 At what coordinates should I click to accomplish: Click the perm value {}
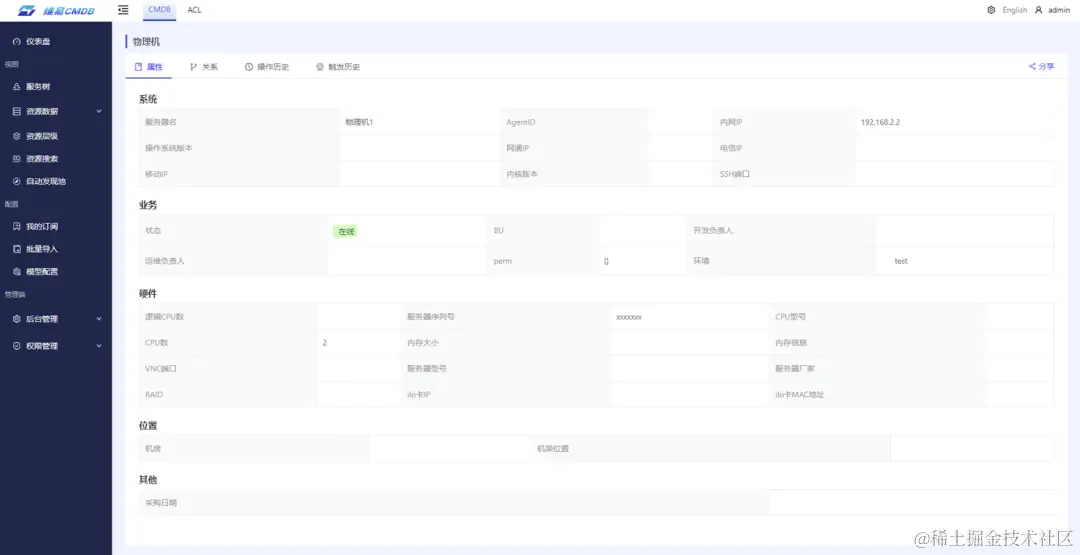[x=606, y=261]
